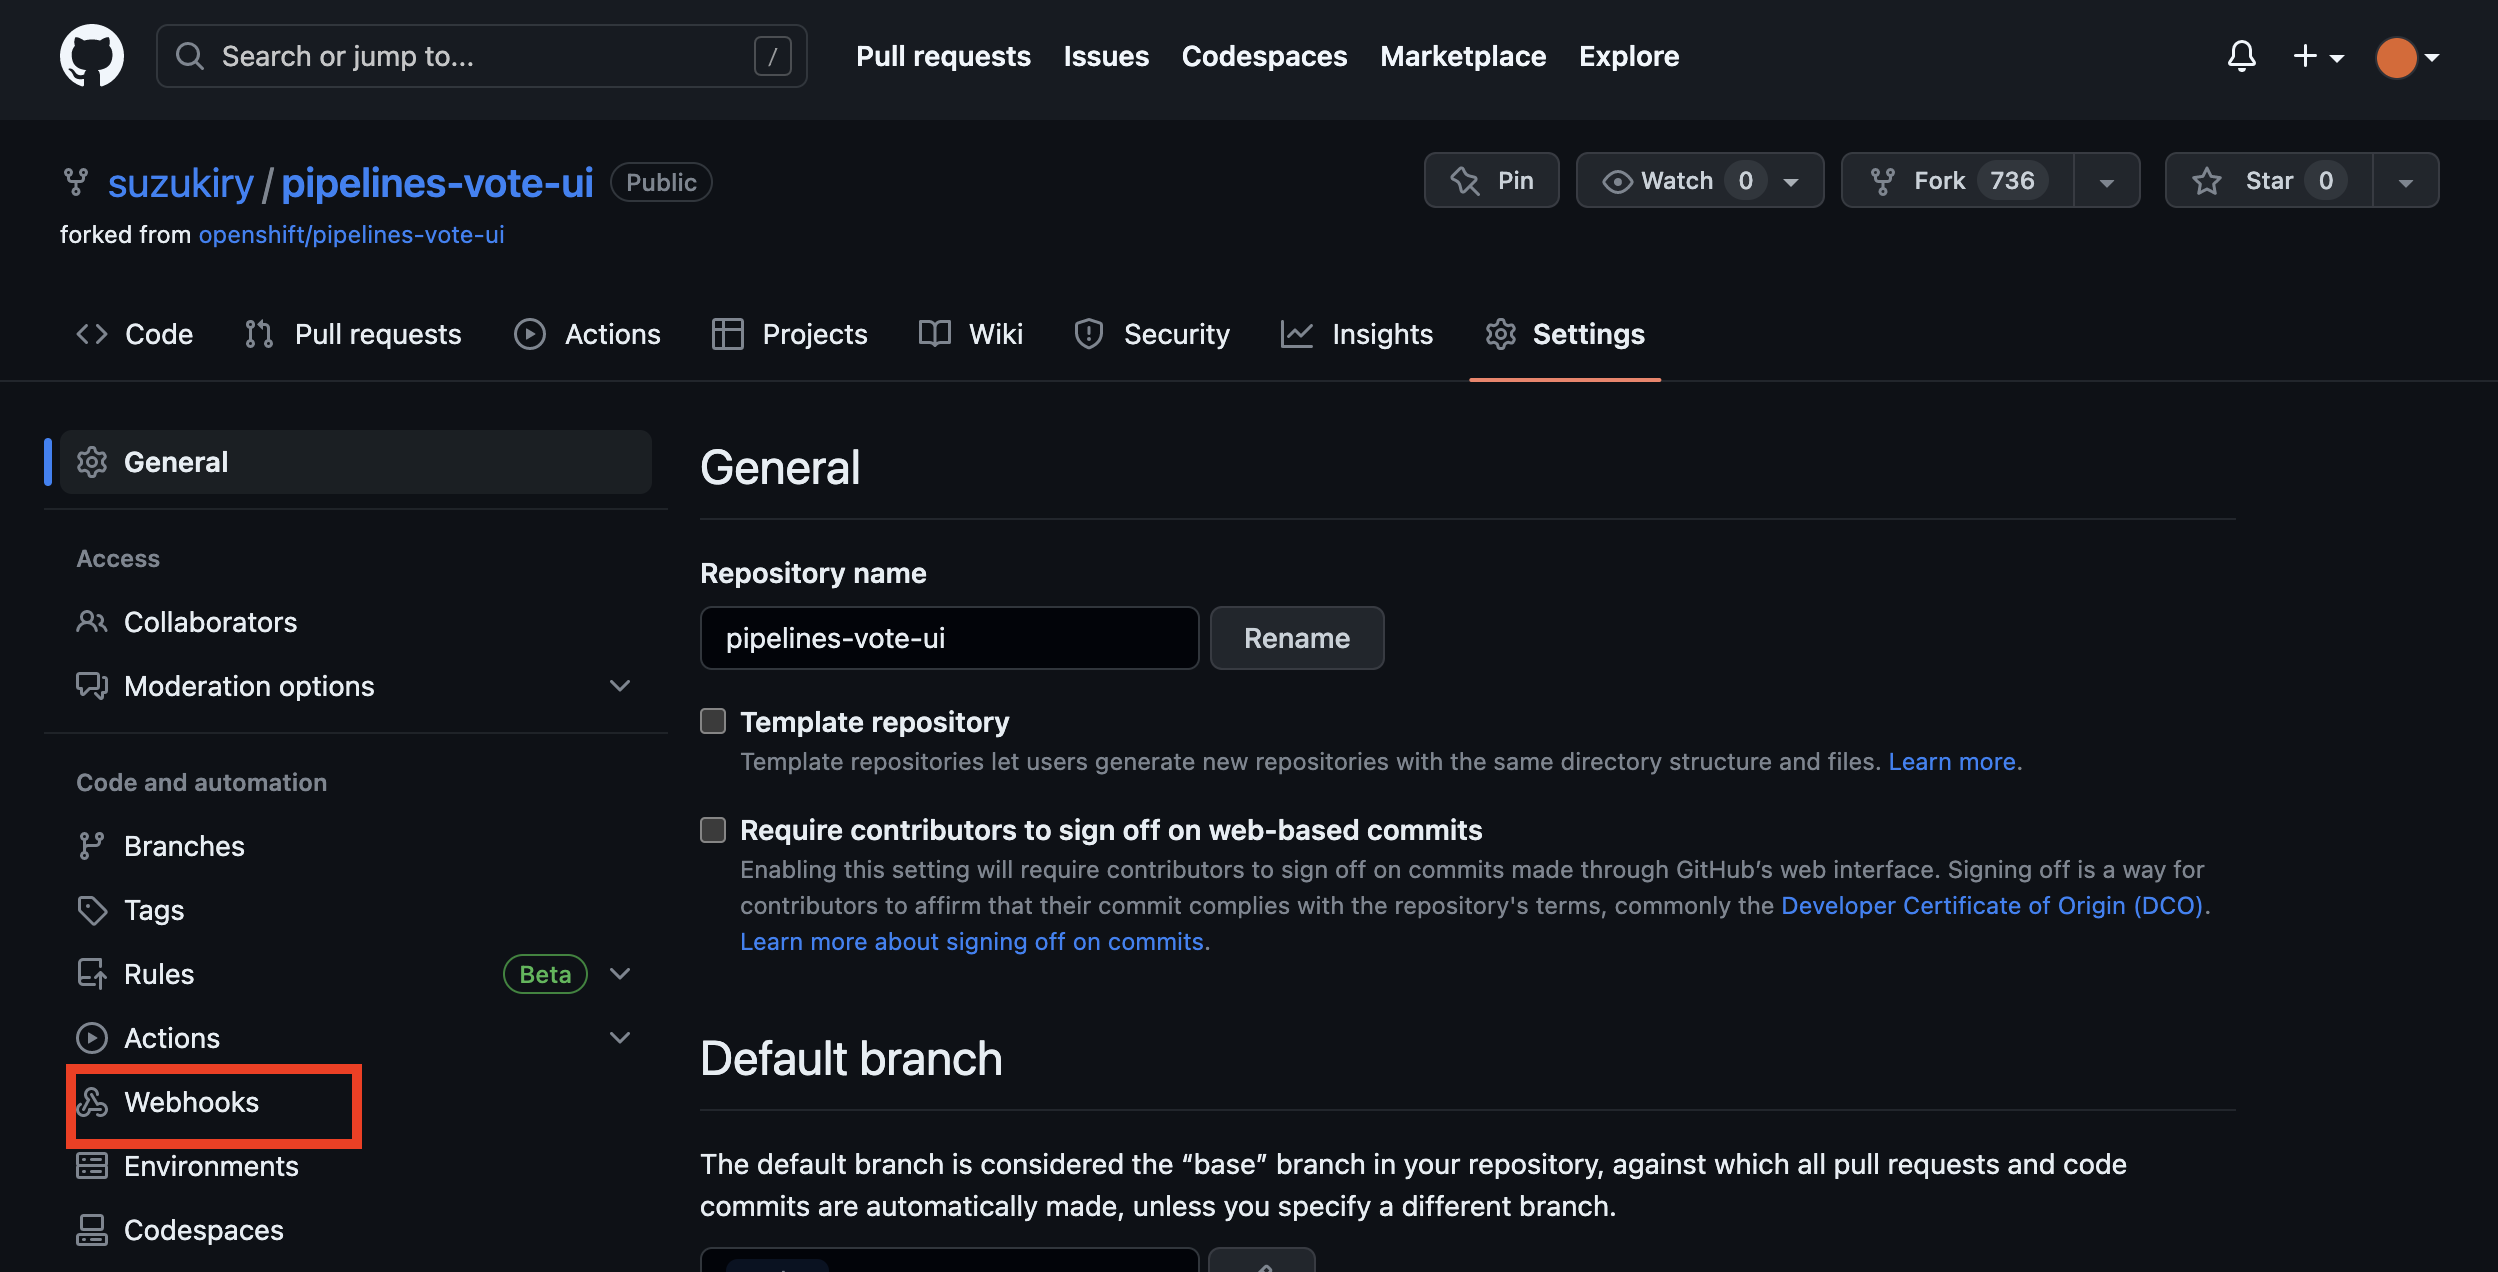Select the Settings tab
The image size is (2498, 1272).
[x=1565, y=334]
